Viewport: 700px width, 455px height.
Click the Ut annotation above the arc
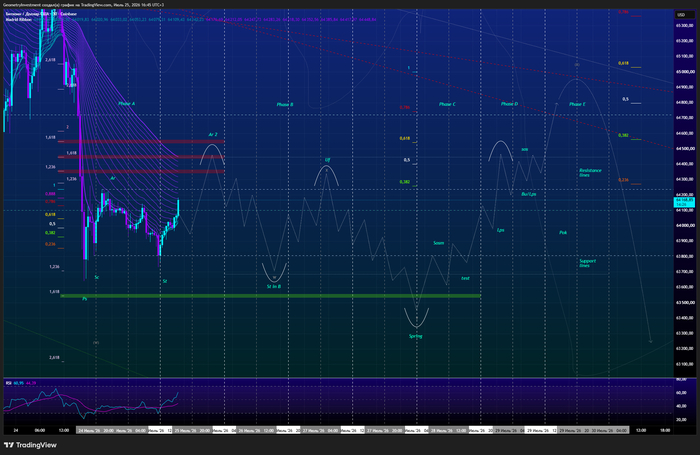327,160
